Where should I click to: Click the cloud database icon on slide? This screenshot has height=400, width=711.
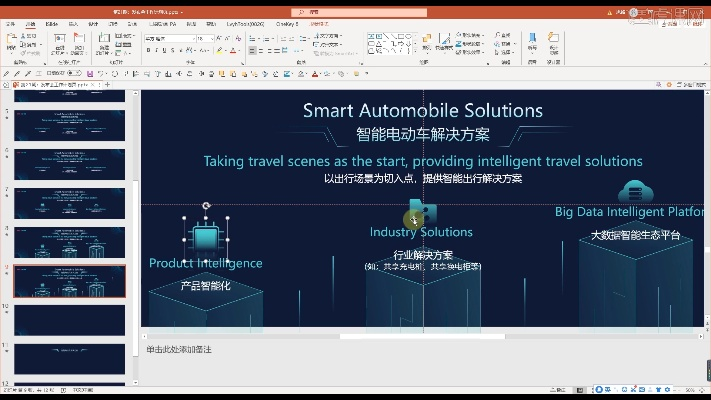tap(630, 192)
